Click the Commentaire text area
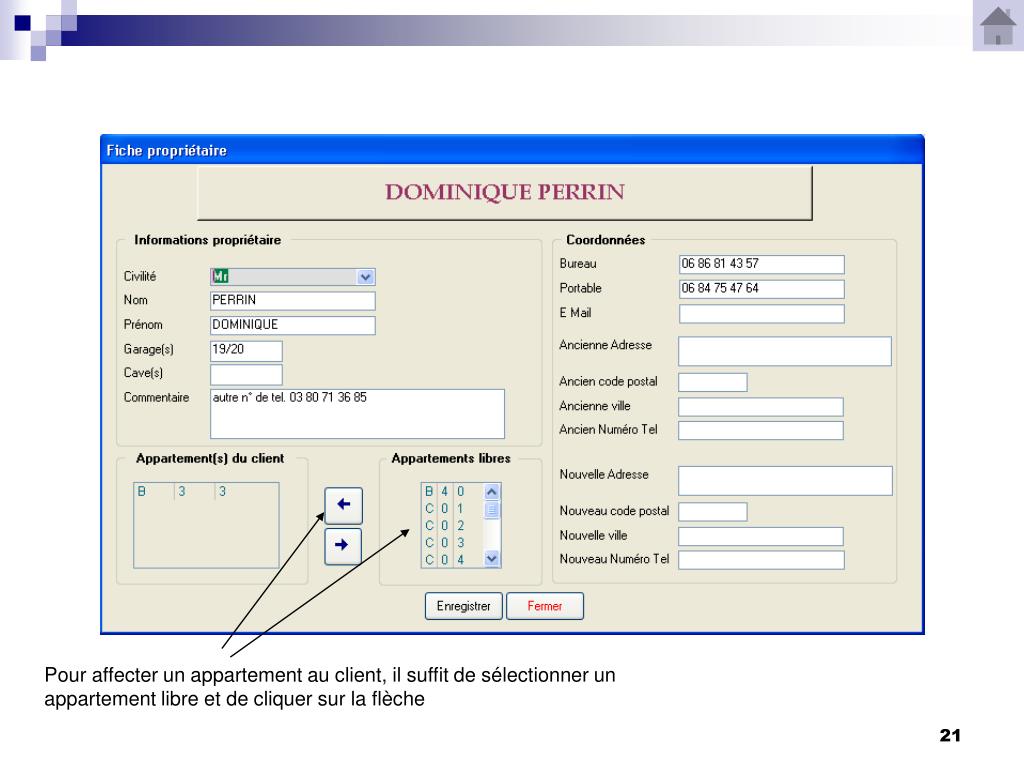 pyautogui.click(x=357, y=413)
